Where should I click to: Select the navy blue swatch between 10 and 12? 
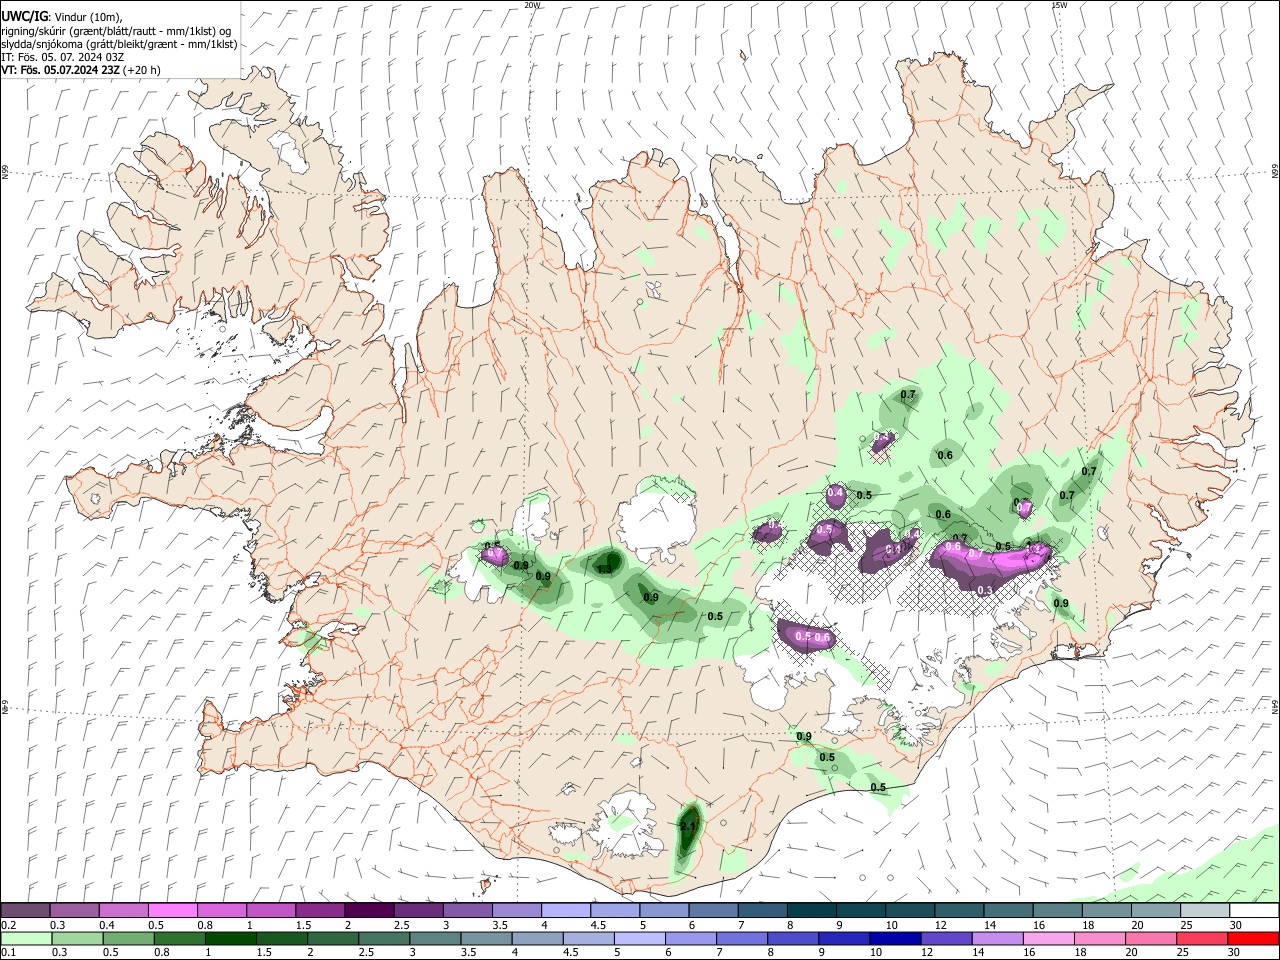point(893,938)
